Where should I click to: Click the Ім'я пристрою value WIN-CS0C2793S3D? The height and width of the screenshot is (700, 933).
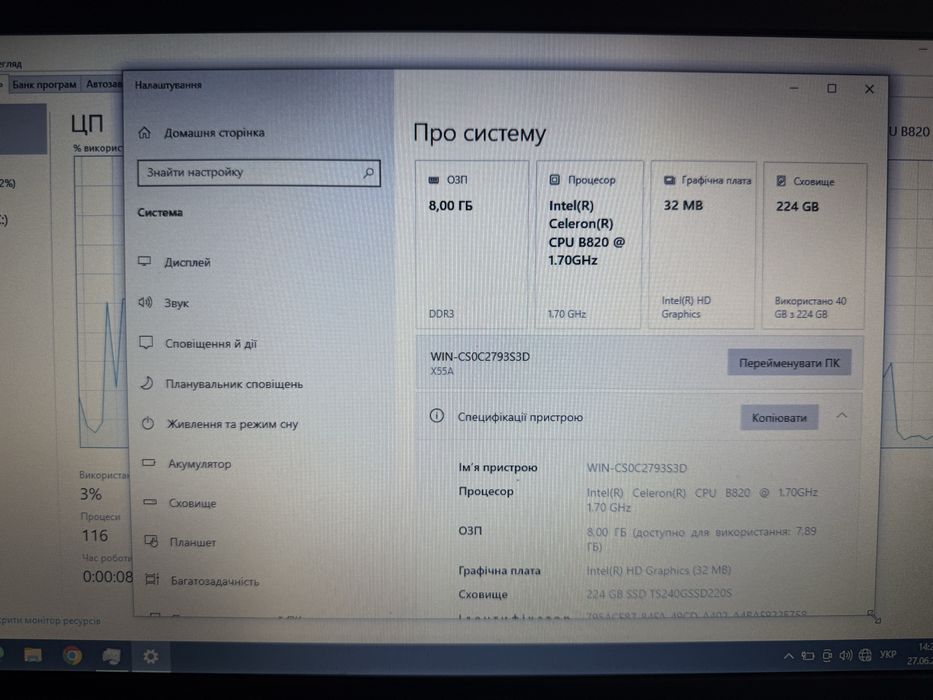637,468
